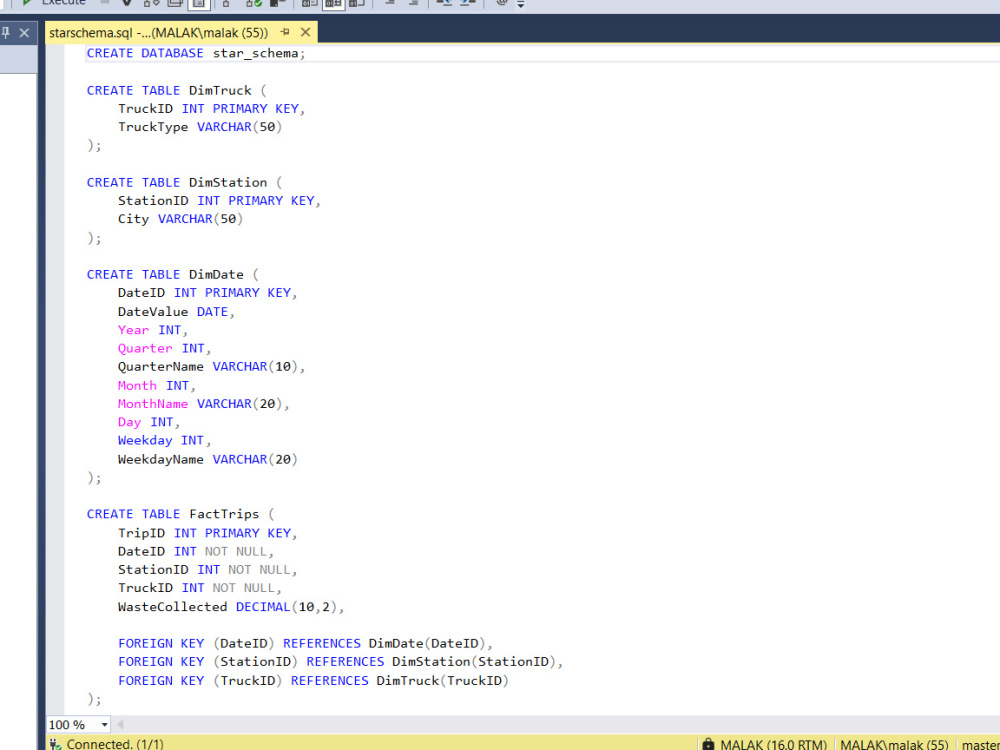Click the 'TripID INT PRIMARY KEY,' line
Image resolution: width=1000 pixels, height=750 pixels.
(208, 533)
